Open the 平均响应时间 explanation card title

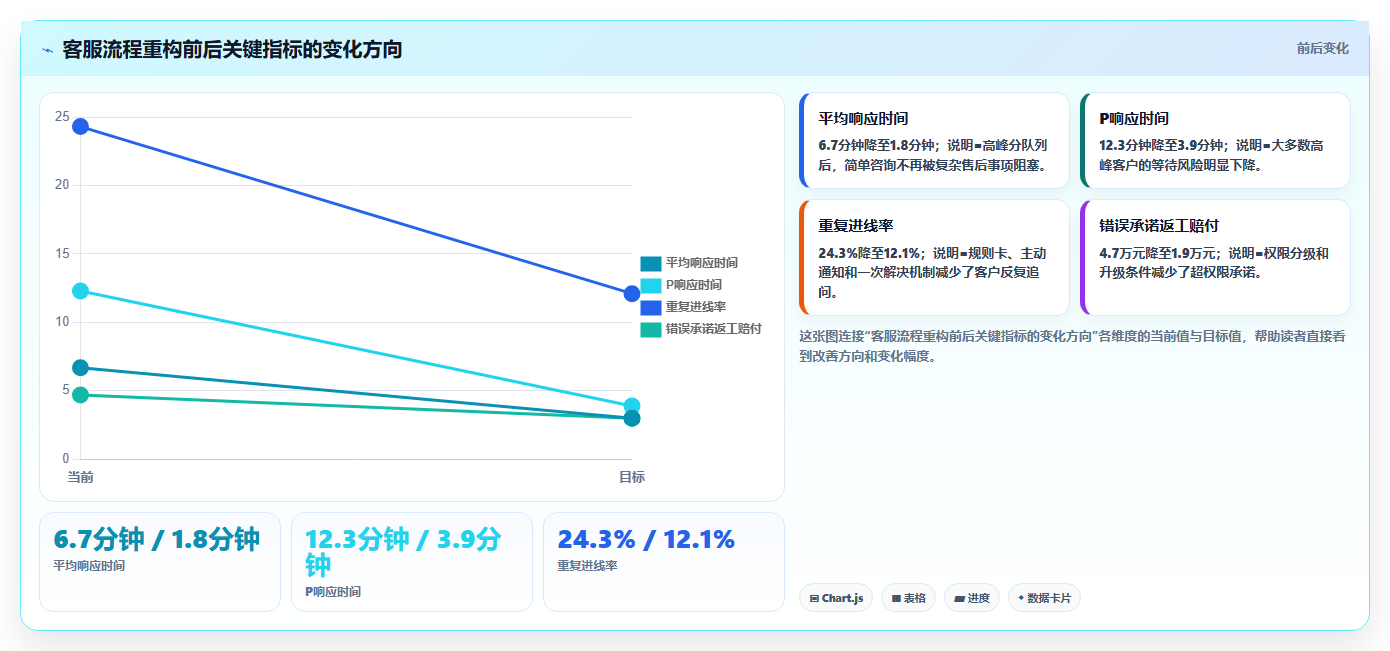(x=863, y=118)
